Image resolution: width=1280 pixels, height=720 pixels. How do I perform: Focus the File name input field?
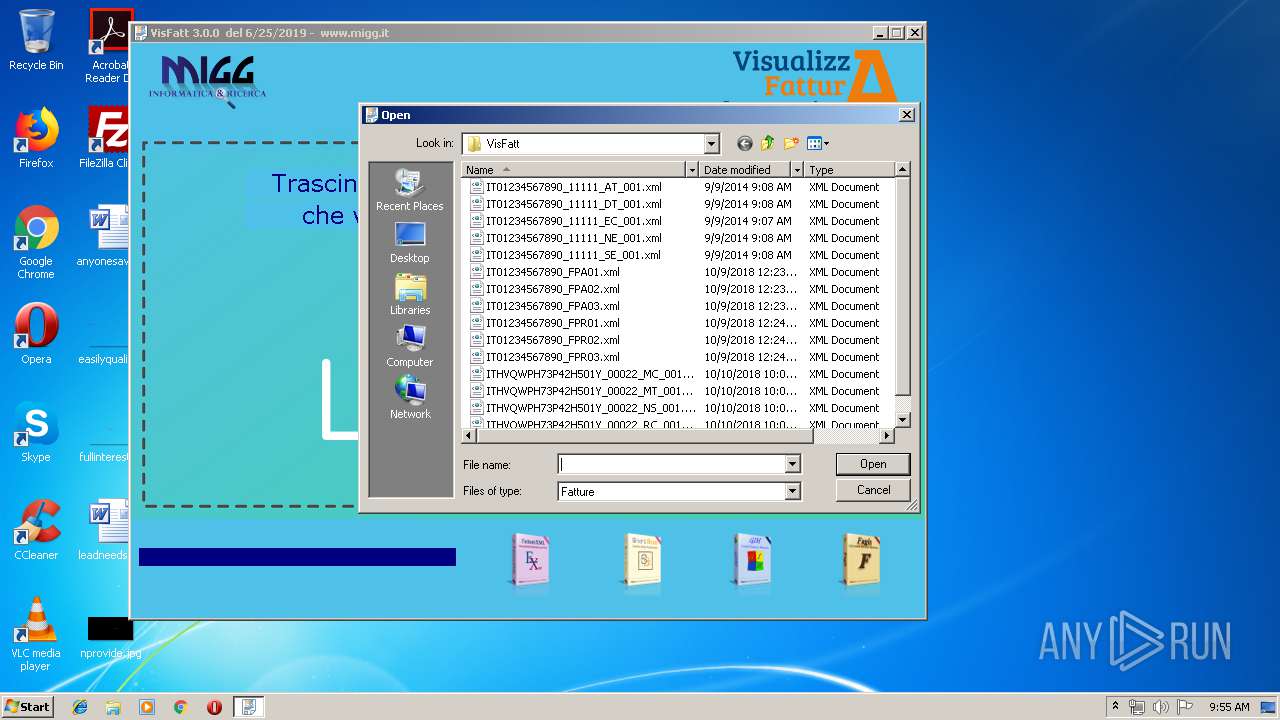[x=671, y=464]
